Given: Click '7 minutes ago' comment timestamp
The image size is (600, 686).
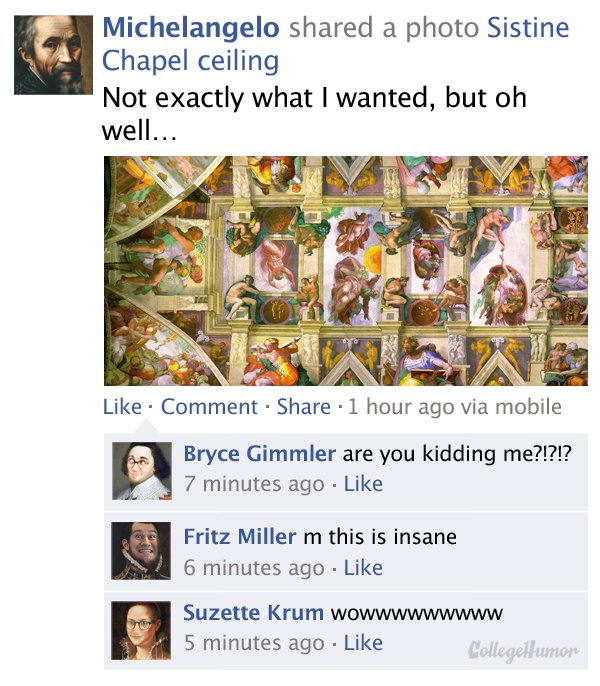Looking at the screenshot, I should pos(253,484).
